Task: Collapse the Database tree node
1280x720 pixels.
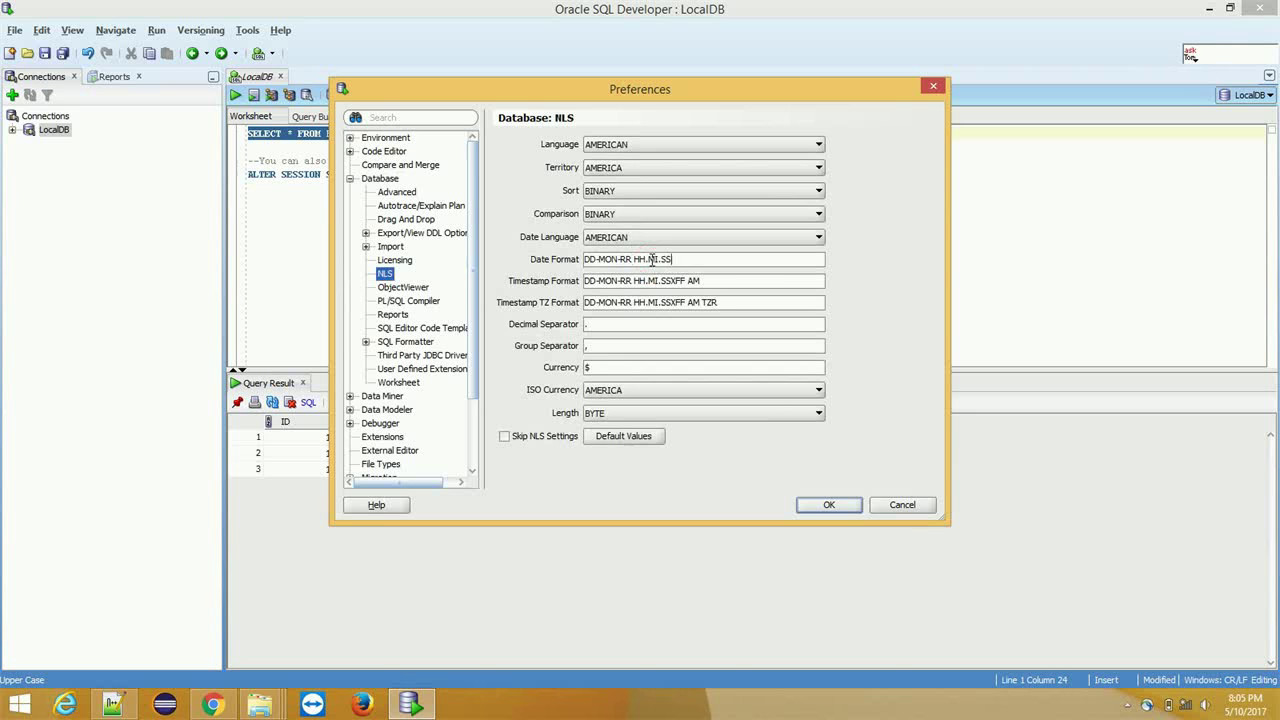Action: pos(350,179)
